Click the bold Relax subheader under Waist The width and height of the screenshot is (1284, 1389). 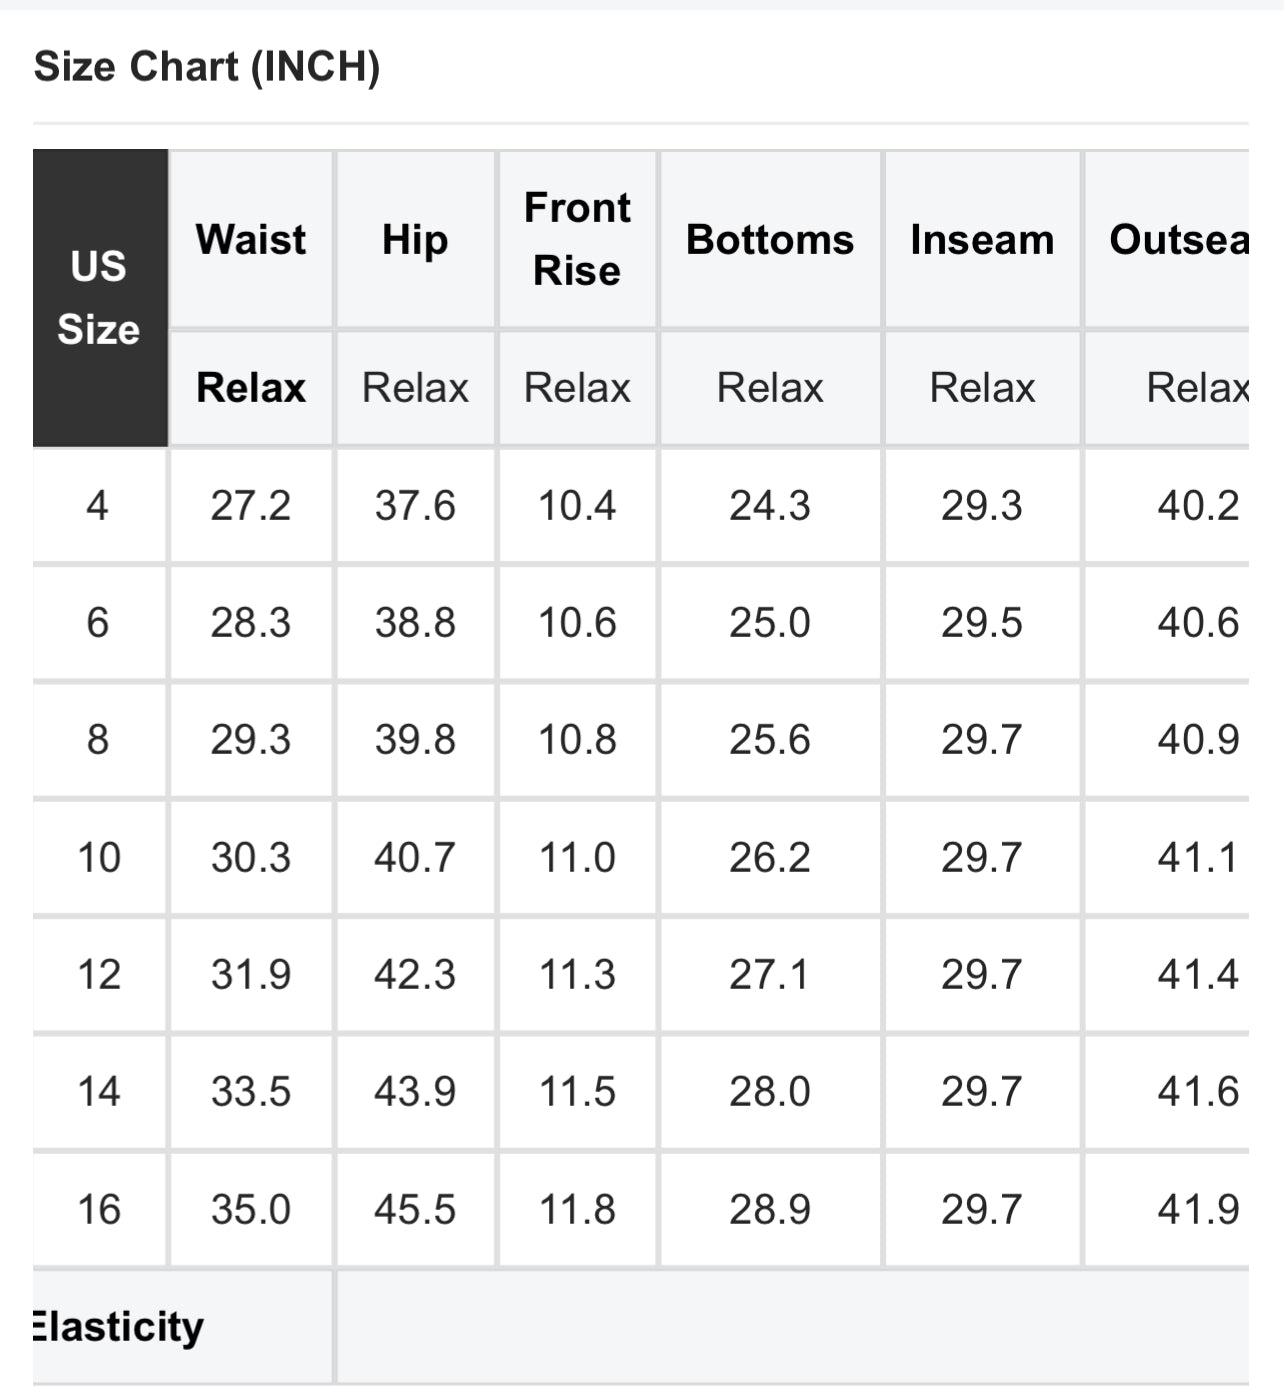(251, 388)
